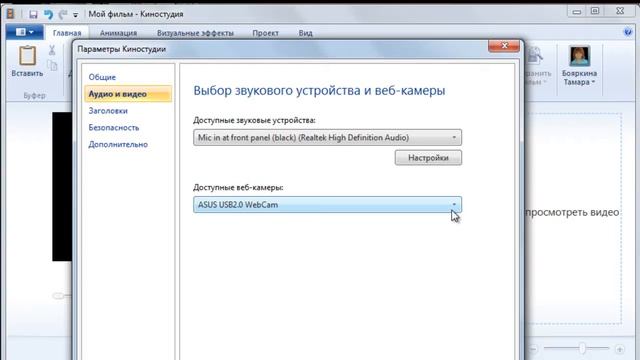Image resolution: width=640 pixels, height=360 pixels.
Task: Open the blue application menu button
Action: pyautogui.click(x=24, y=32)
